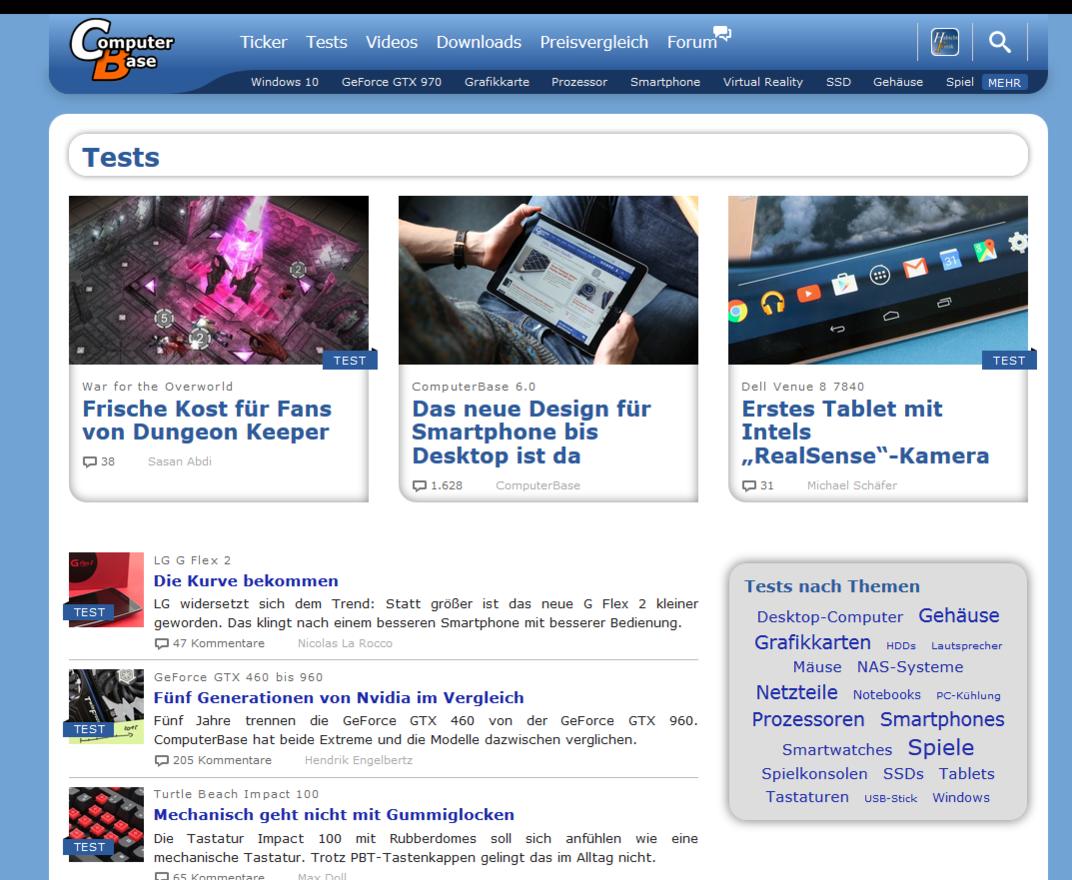Open the Ticker menu item
1072x880 pixels.
[263, 42]
